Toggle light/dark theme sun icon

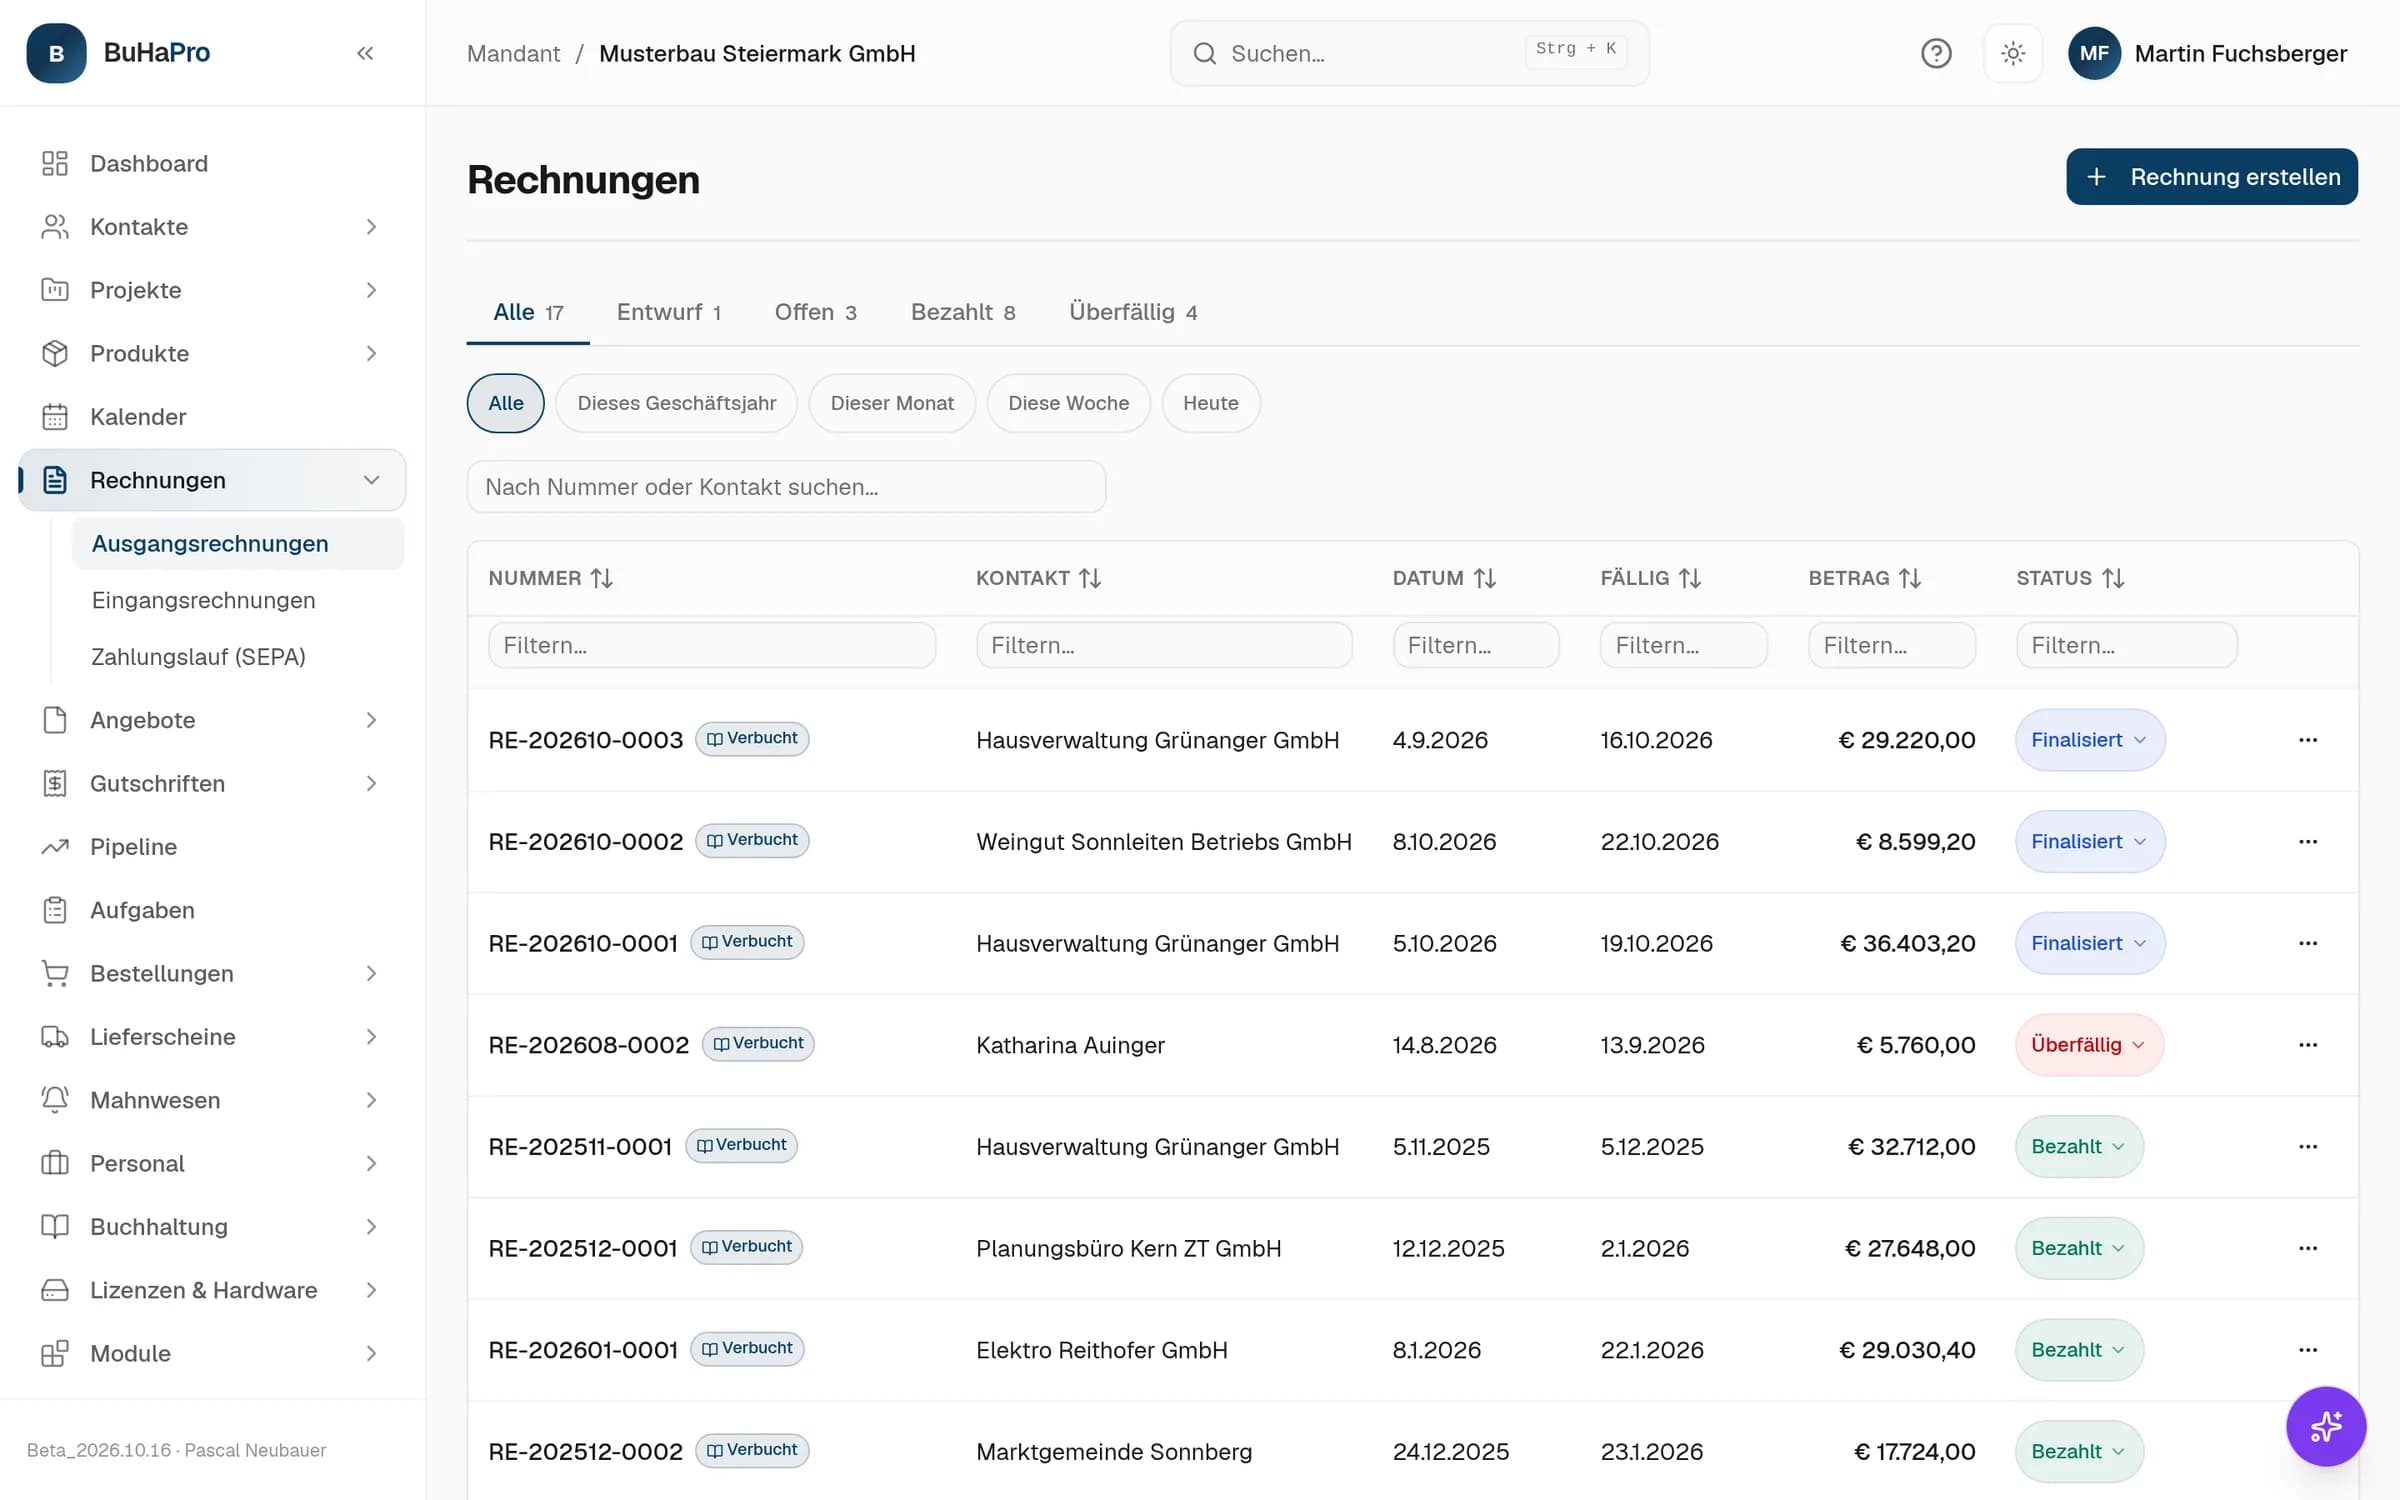click(x=2013, y=53)
